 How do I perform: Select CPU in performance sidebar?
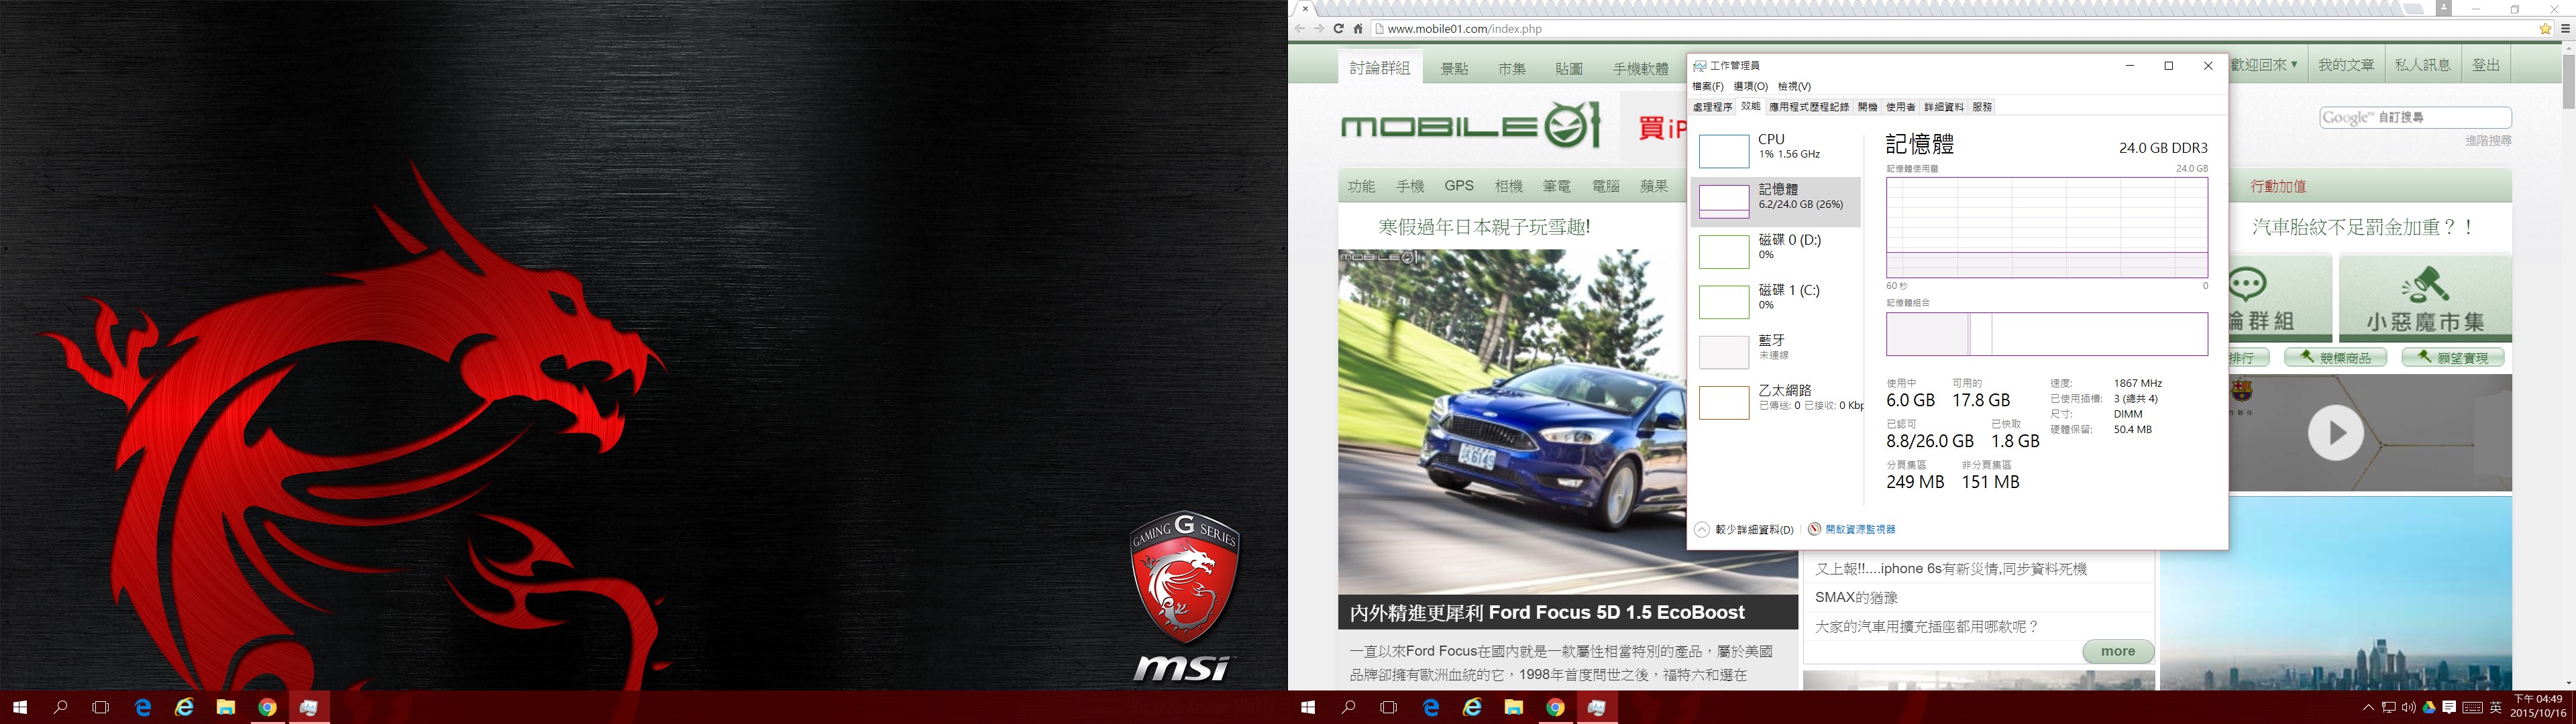pos(1776,150)
